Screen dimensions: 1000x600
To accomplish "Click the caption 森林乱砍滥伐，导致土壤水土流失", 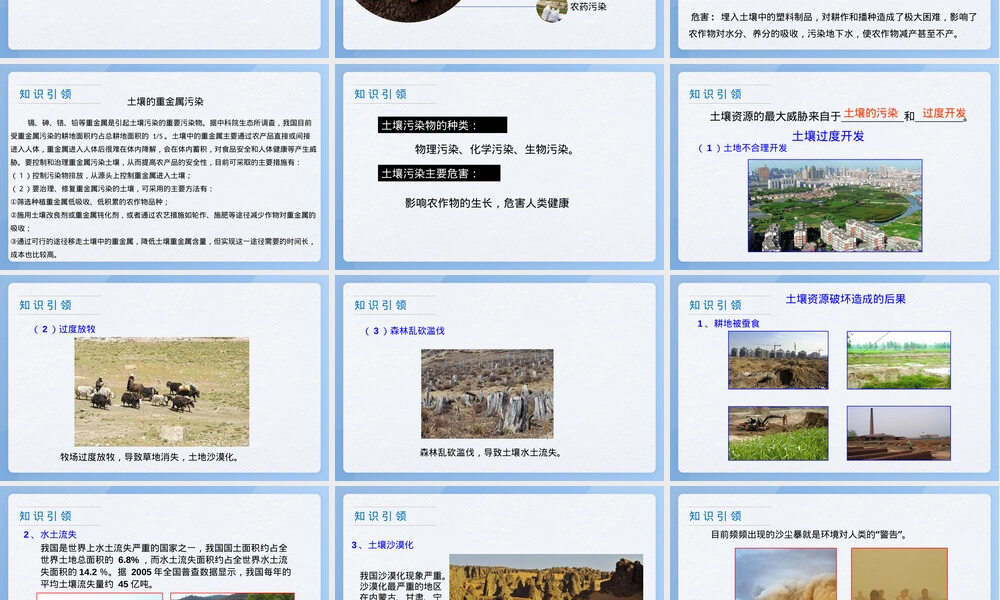I will pos(490,452).
